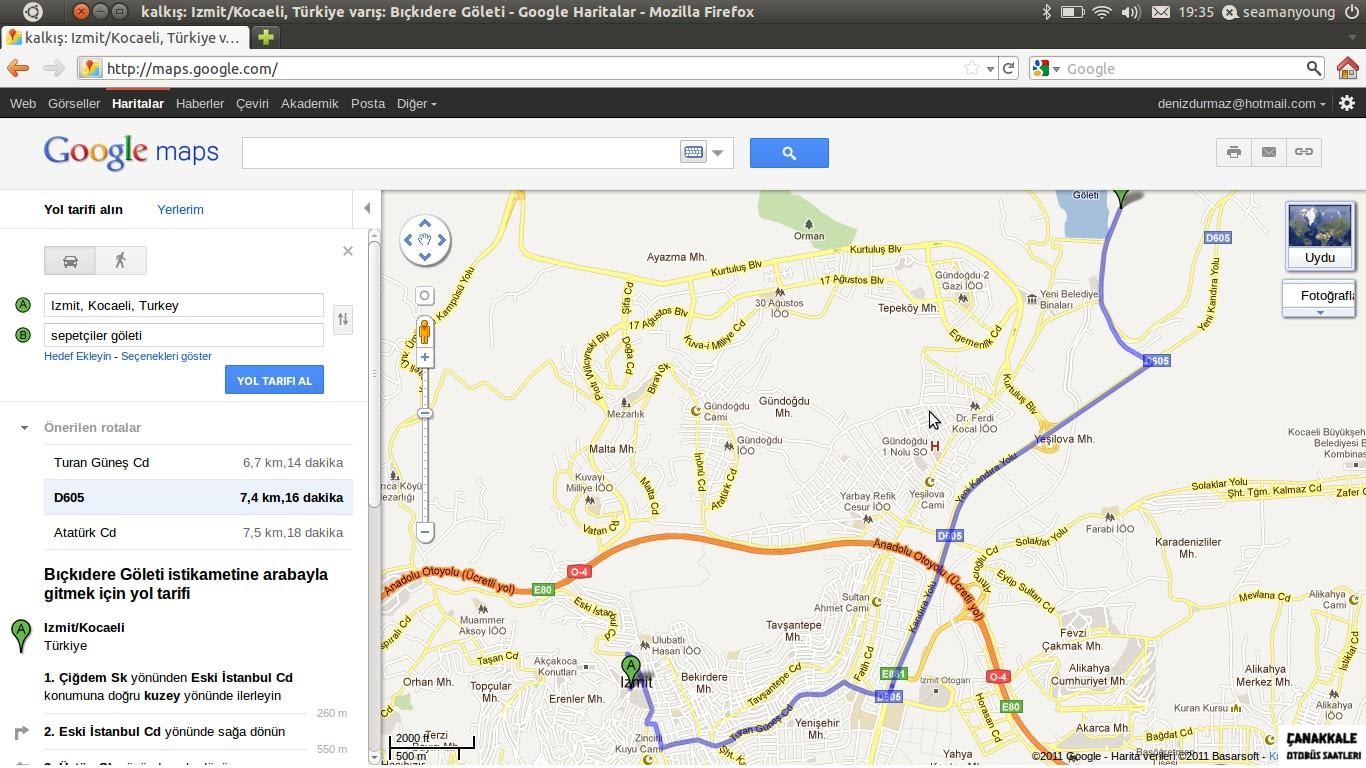Screen dimensions: 1366x768
Task: Reload the page with the refresh icon
Action: click(1009, 68)
